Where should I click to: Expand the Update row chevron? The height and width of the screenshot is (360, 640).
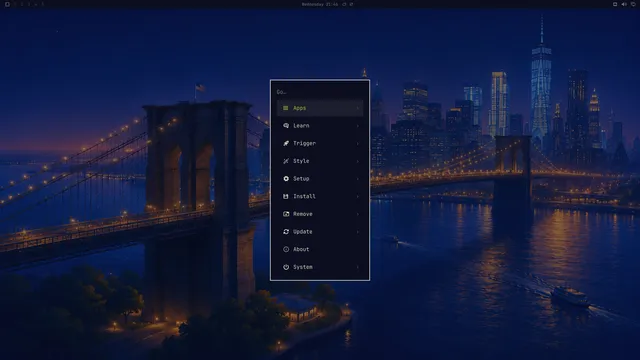[x=358, y=231]
